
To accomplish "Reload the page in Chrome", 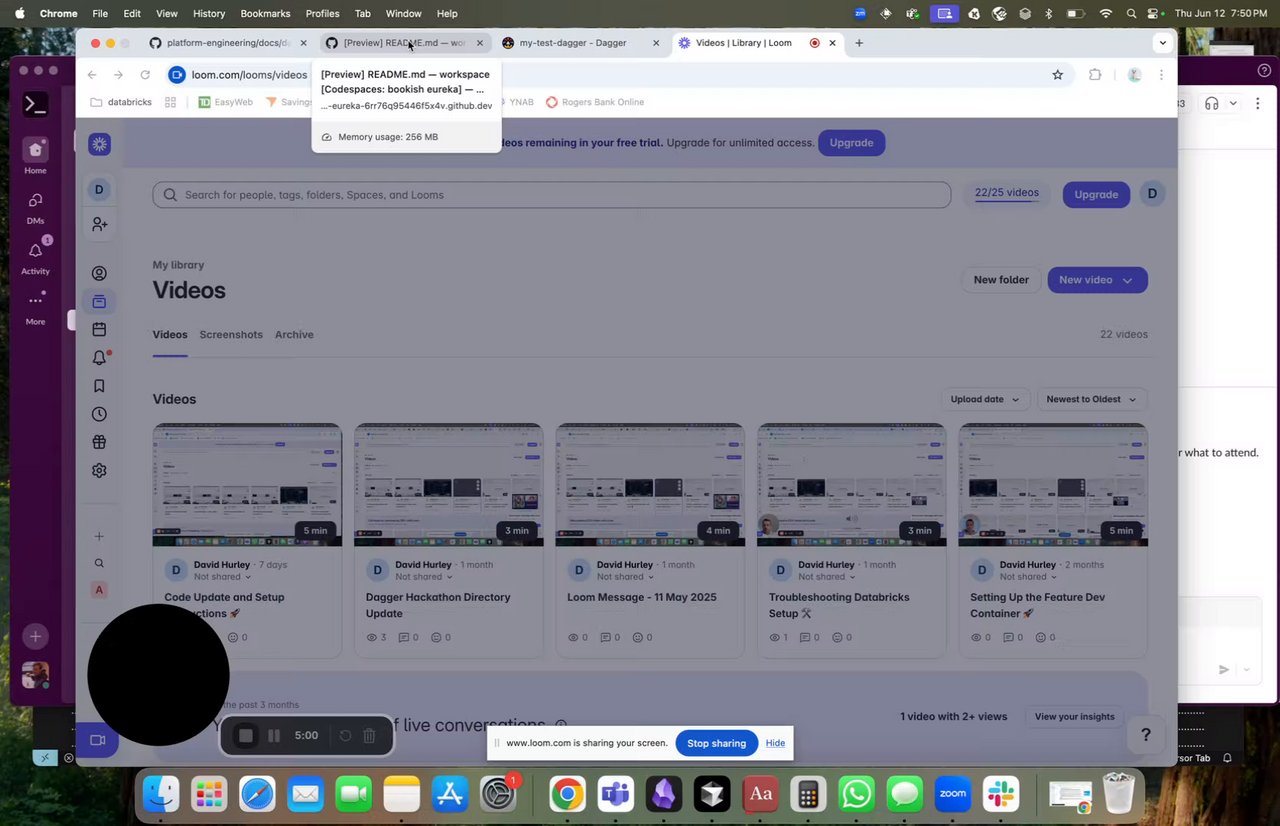I will (x=145, y=75).
